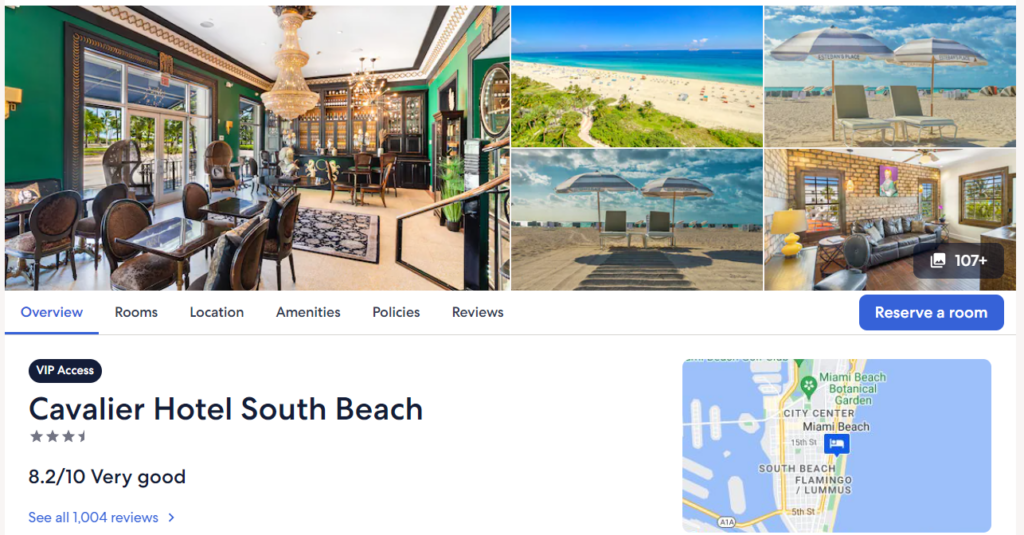Click the A1A highway shield on map
The width and height of the screenshot is (1024, 535).
point(727,522)
